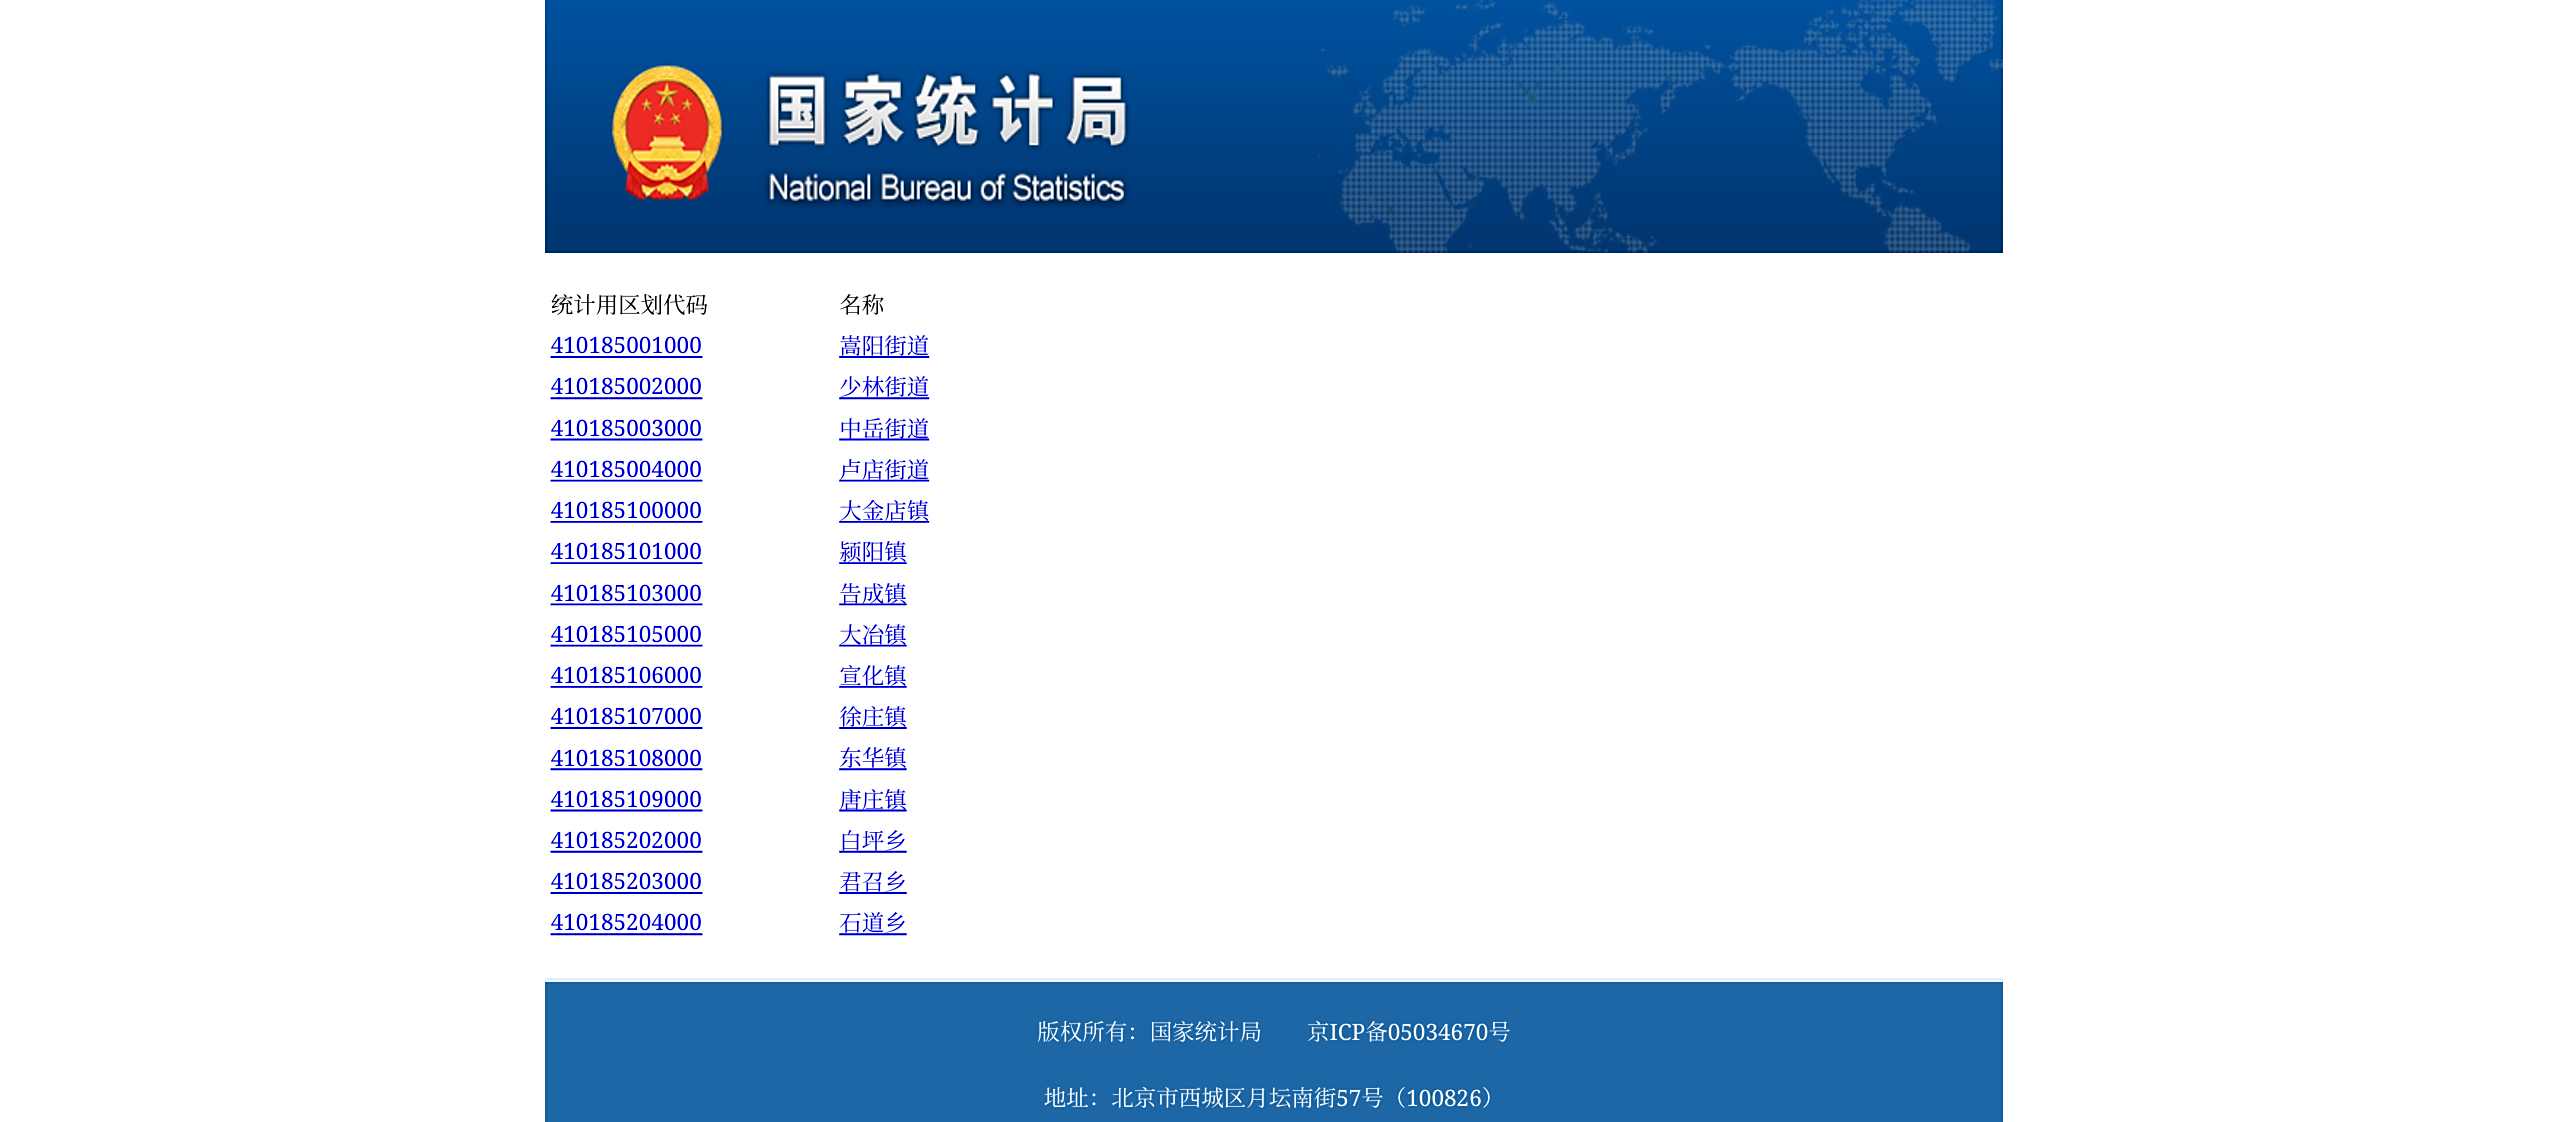Click code 410185106000

tap(626, 676)
